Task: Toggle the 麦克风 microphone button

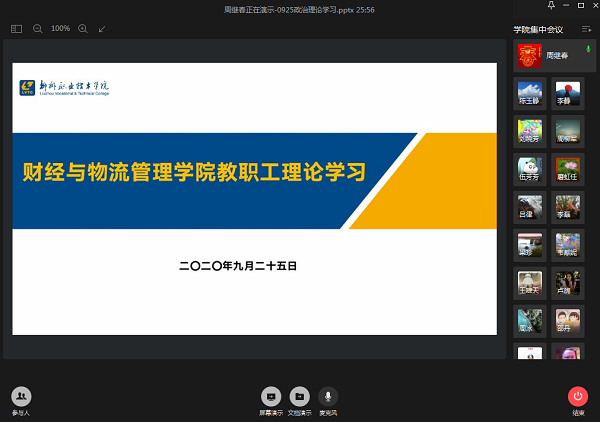Action: pos(328,398)
